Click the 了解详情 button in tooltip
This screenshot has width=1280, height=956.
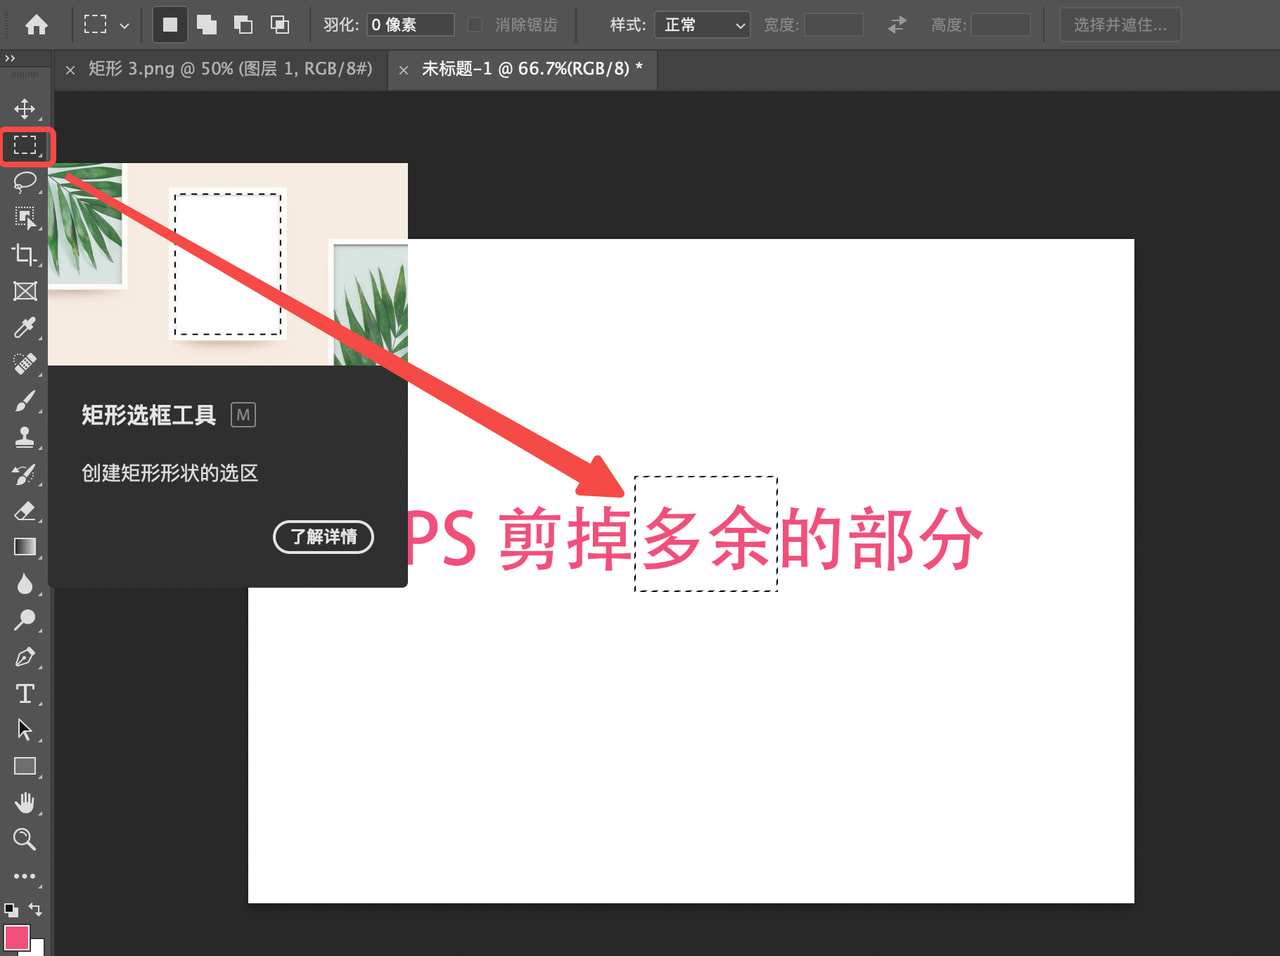[x=323, y=537]
